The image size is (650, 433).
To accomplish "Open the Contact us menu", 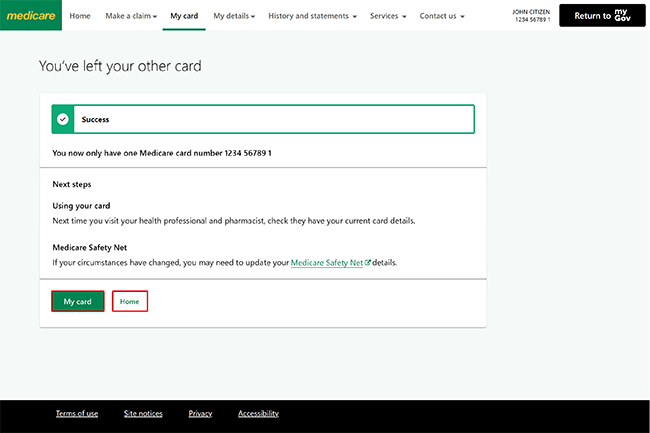I will (442, 16).
